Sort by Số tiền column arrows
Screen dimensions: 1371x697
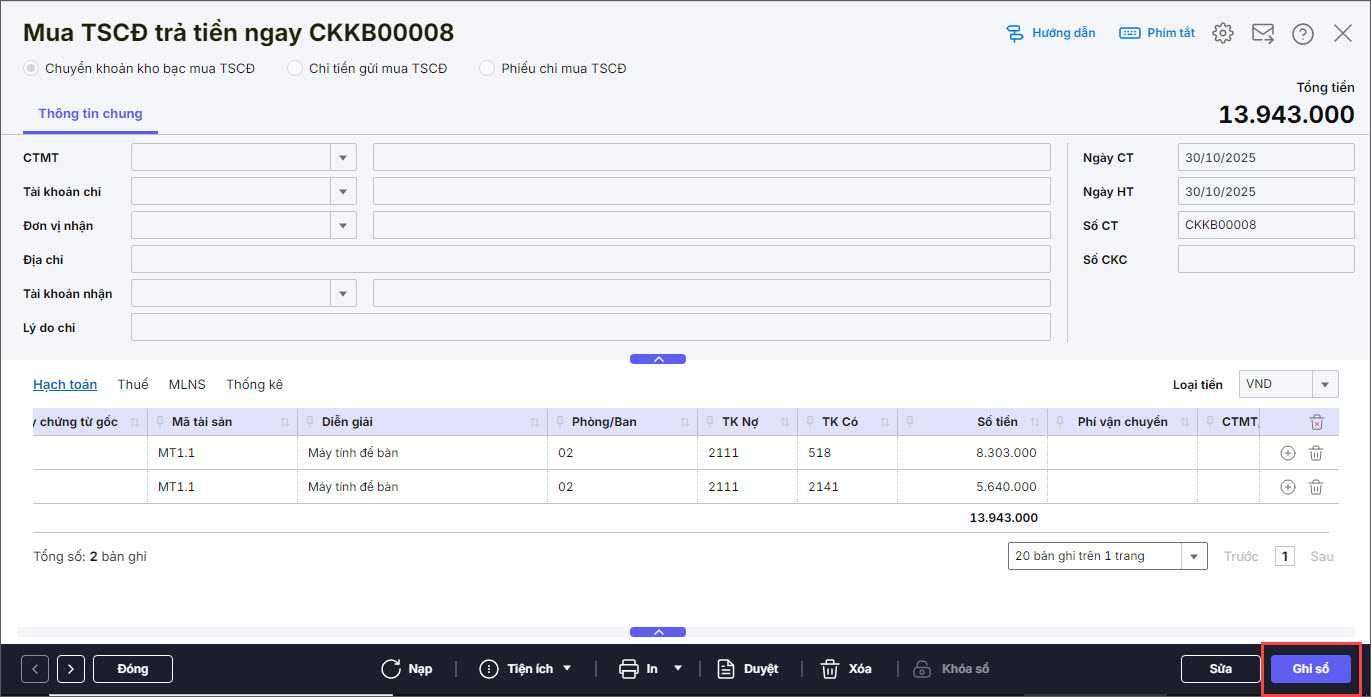click(x=1035, y=422)
